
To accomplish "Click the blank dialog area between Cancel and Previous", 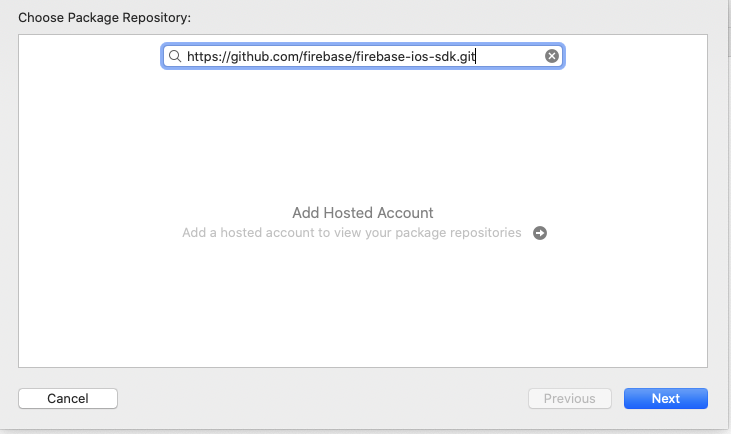I will click(320, 398).
